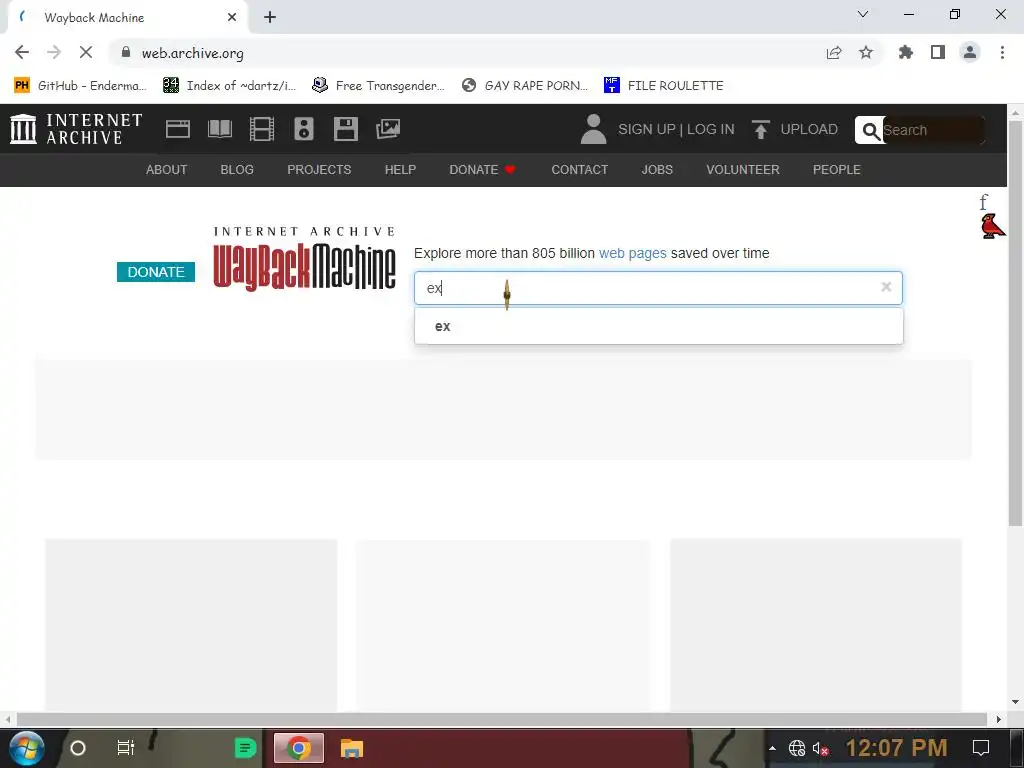Share this page icon
This screenshot has height=768, width=1024.
pyautogui.click(x=833, y=52)
